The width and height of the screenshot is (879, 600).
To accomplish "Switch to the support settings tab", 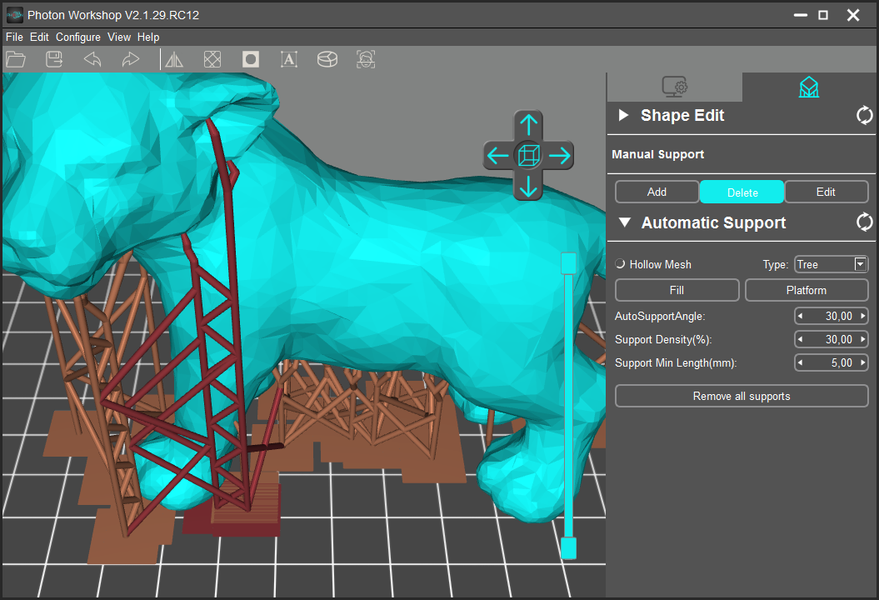I will 809,87.
